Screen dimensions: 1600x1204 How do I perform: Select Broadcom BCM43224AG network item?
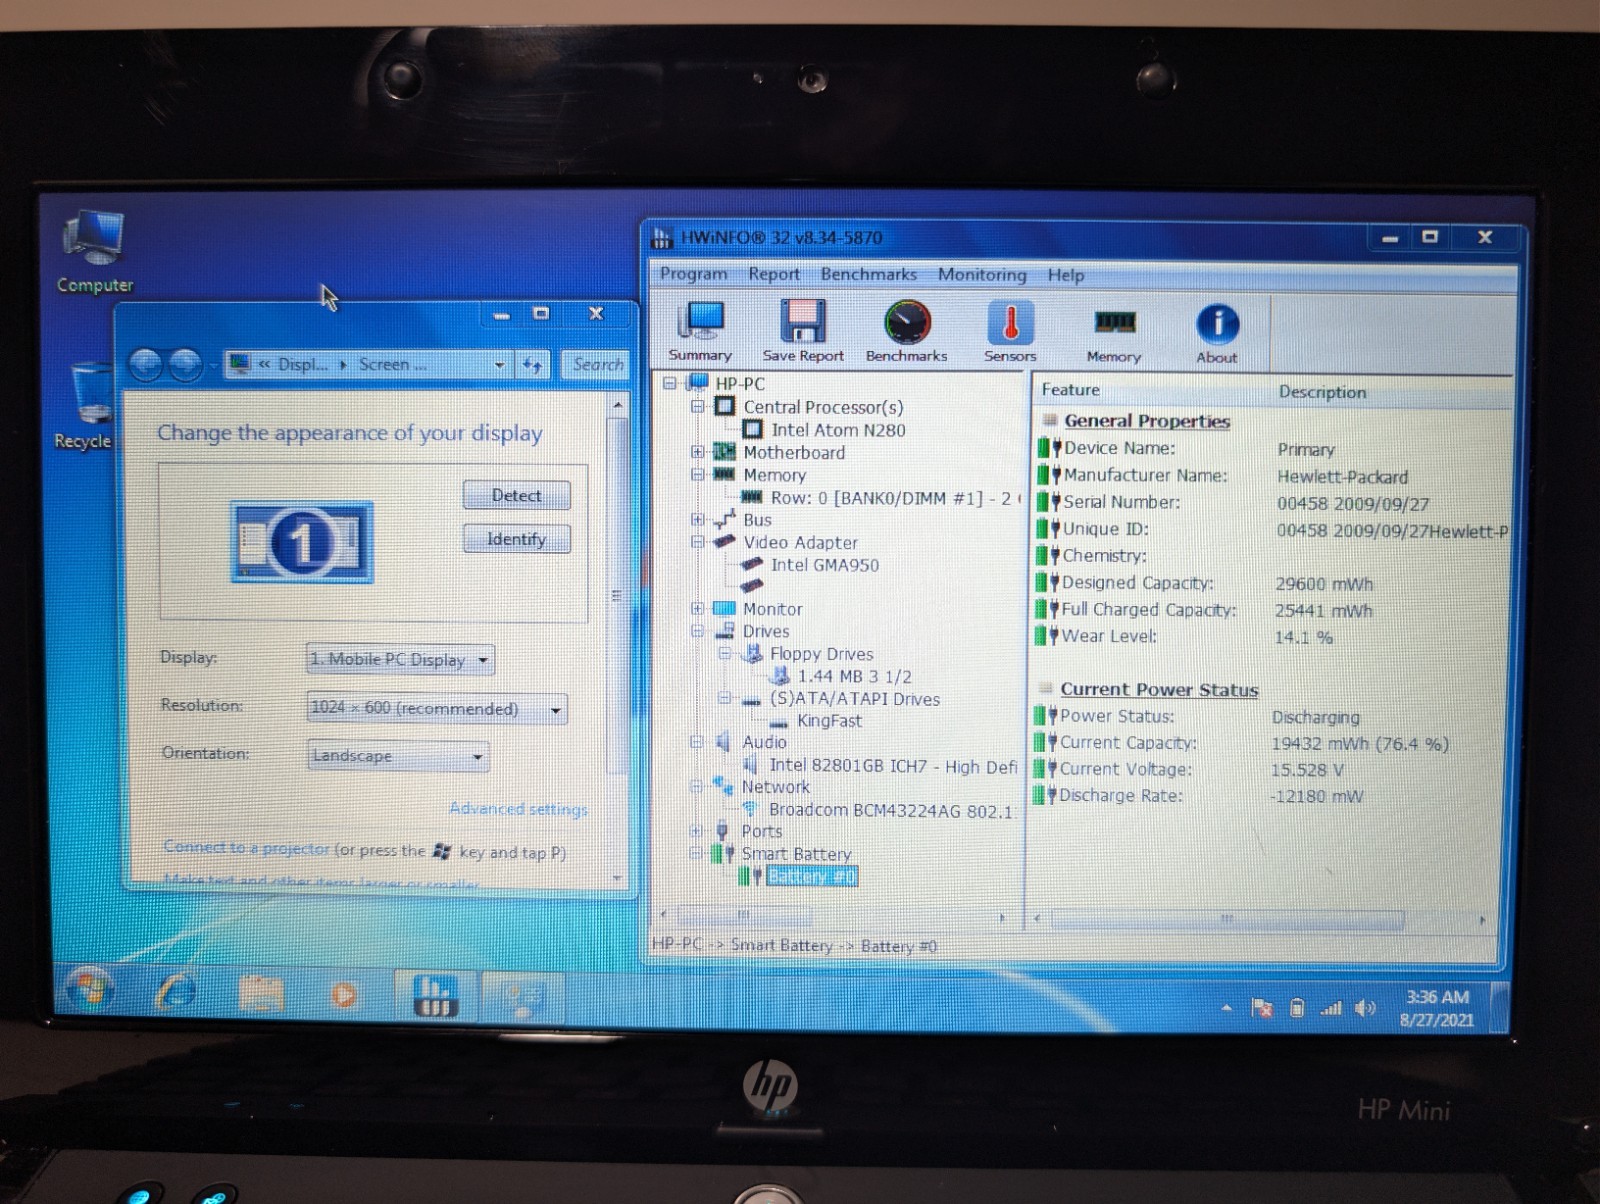(x=891, y=811)
